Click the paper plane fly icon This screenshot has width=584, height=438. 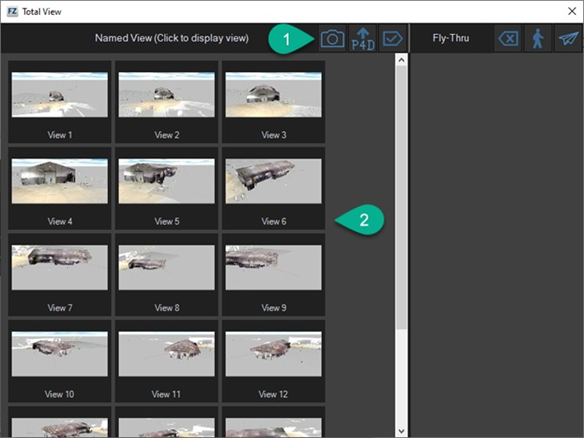pos(568,38)
